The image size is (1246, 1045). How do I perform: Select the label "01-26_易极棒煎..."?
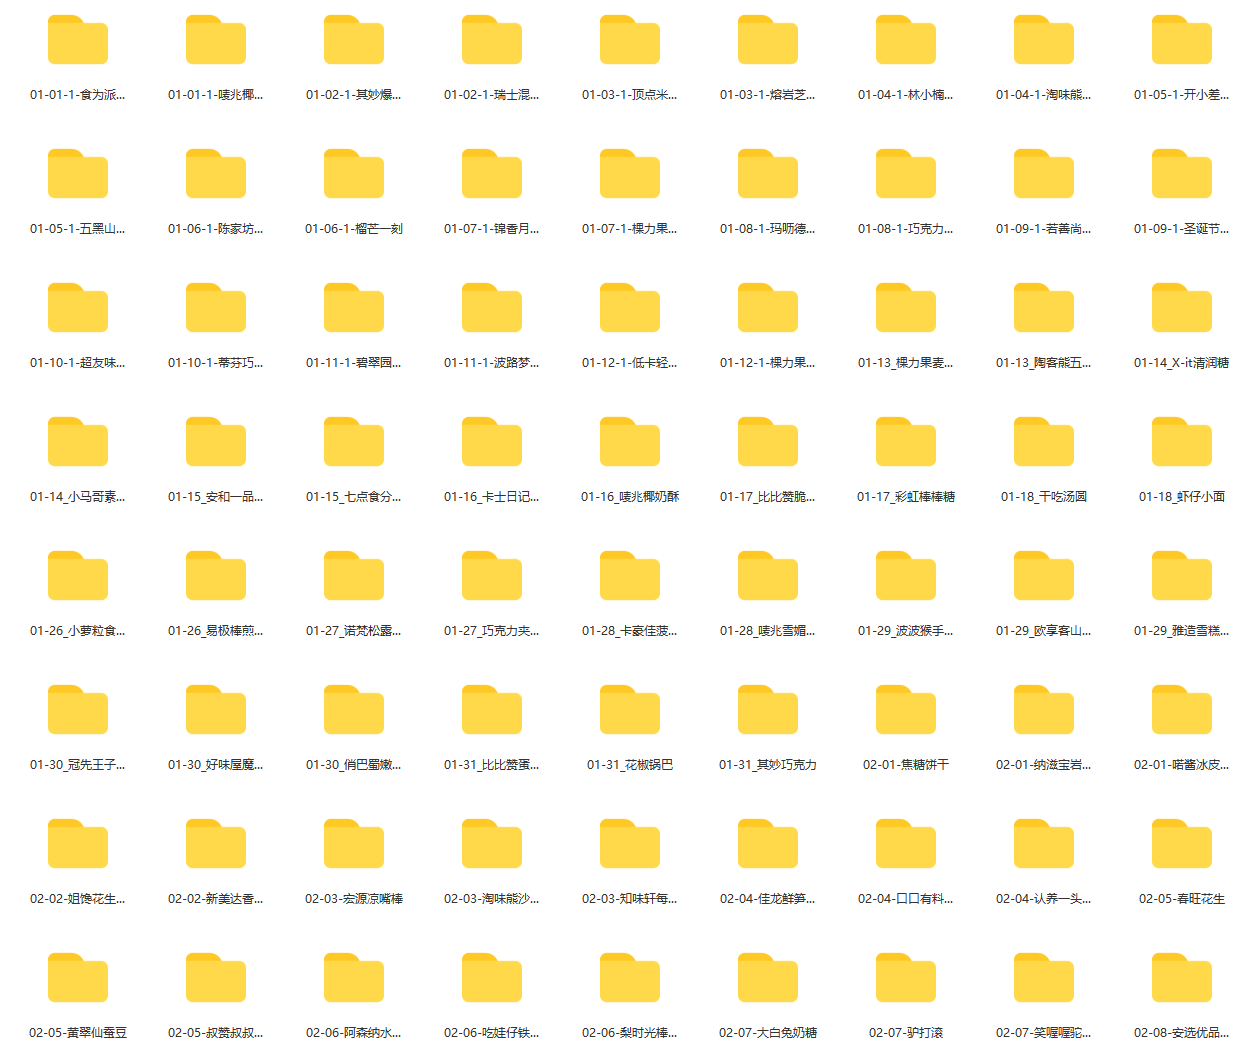216,631
